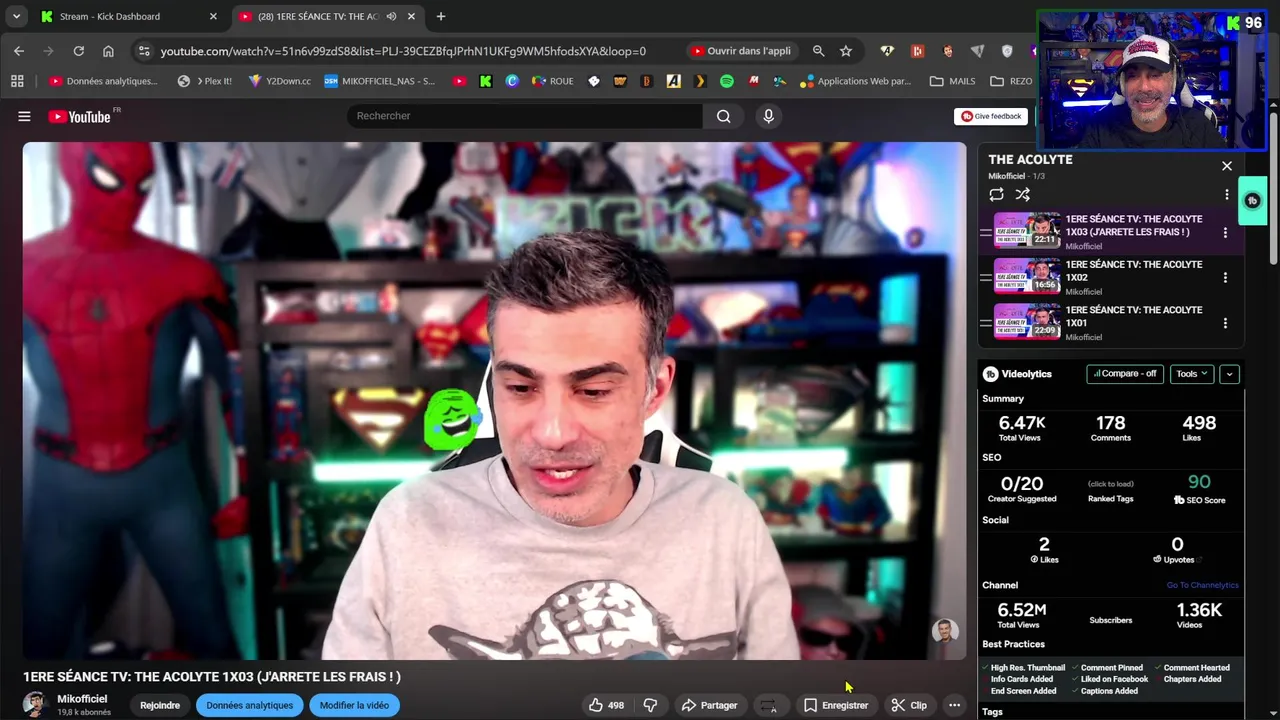Bookmark this page with the star
Image resolution: width=1280 pixels, height=720 pixels.
tap(846, 51)
